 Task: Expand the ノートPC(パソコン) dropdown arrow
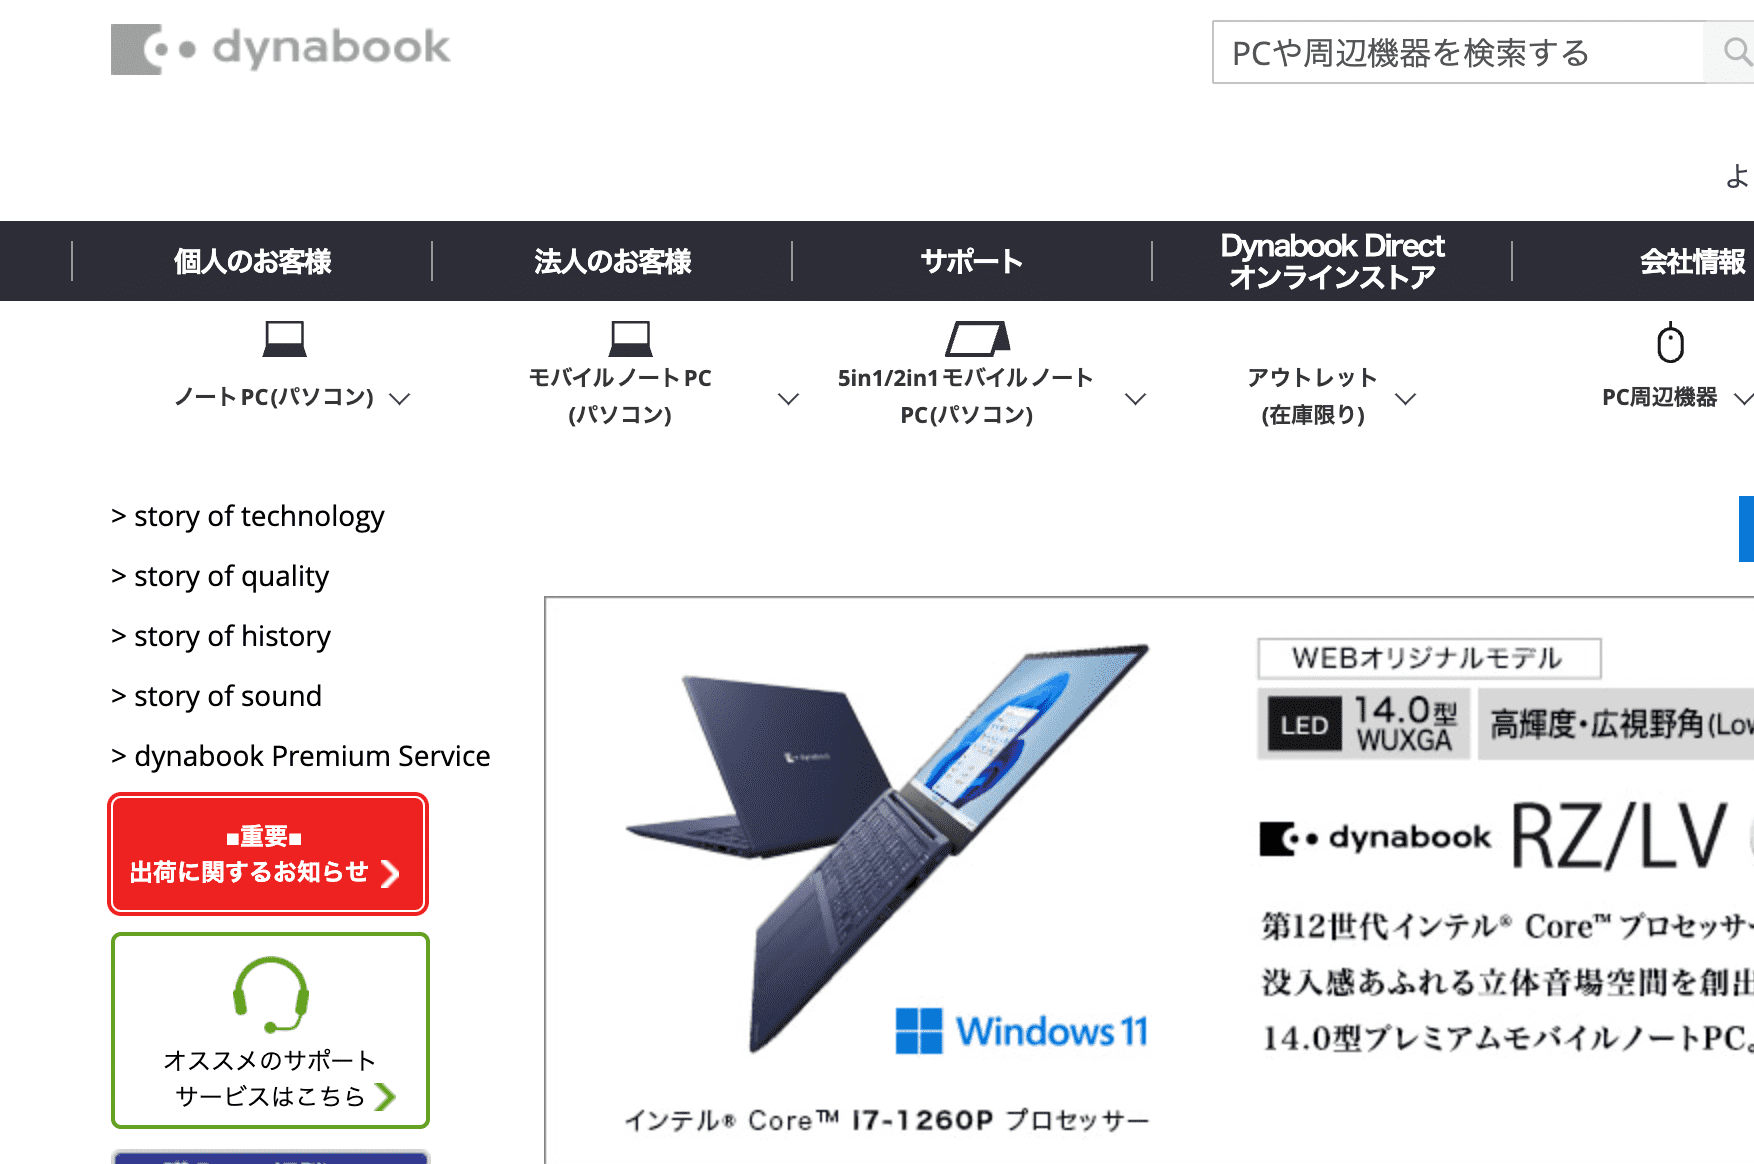[x=400, y=398]
